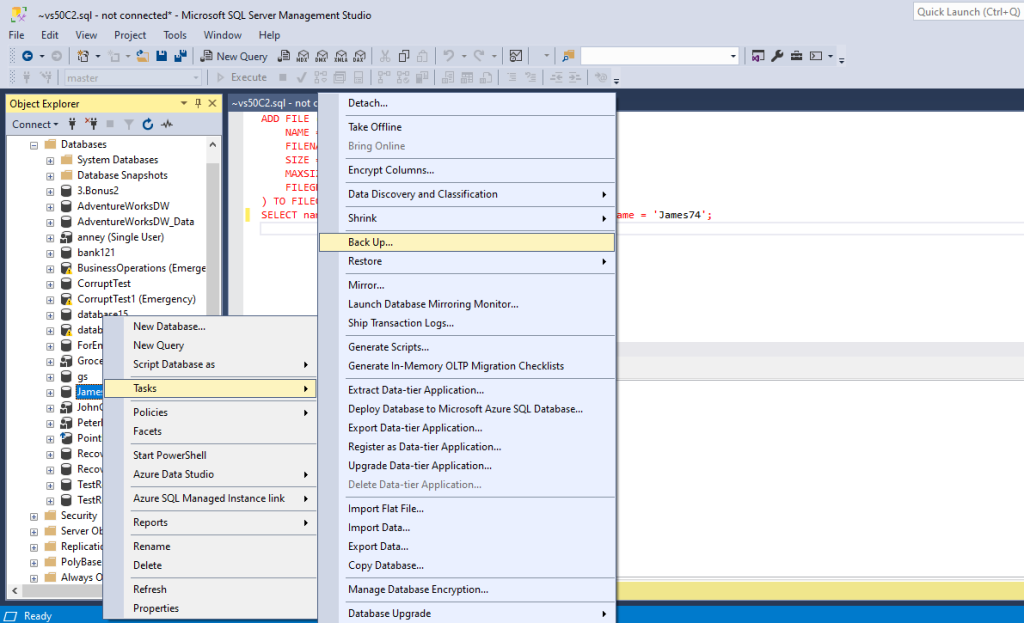Click the Open File folder icon
This screenshot has height=623, width=1024.
142,56
